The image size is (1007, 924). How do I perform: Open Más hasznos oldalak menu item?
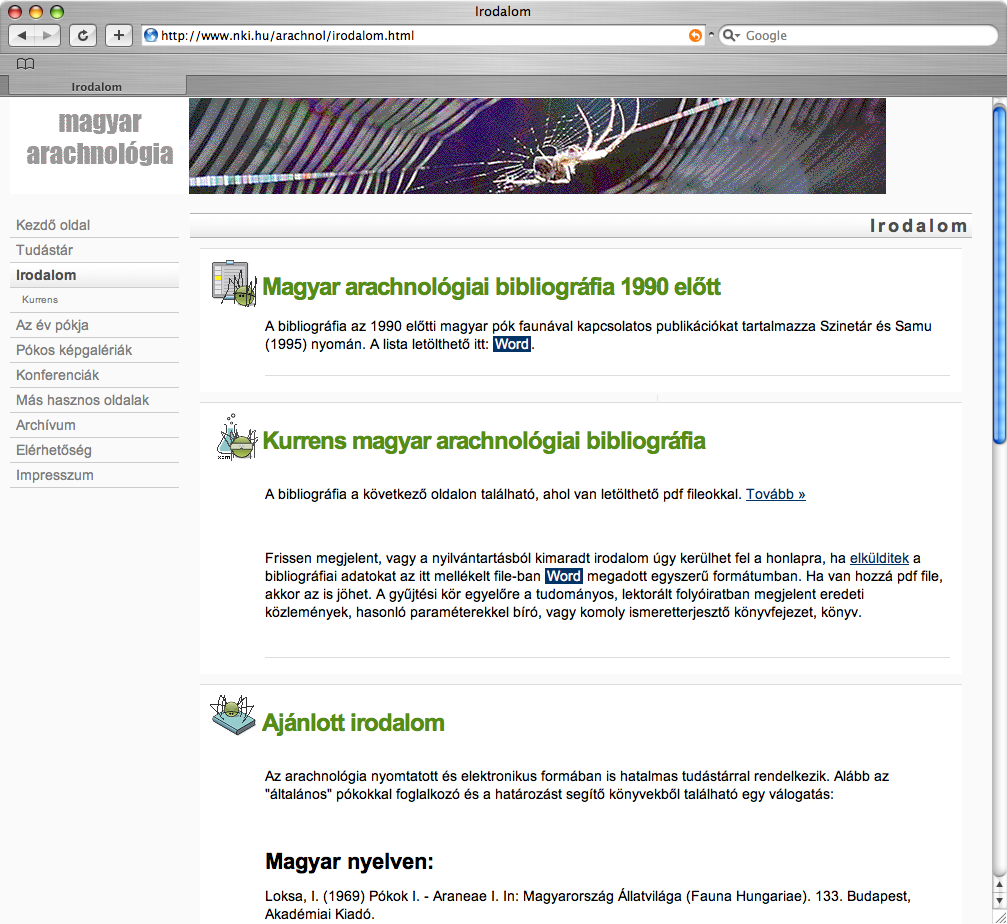[82, 401]
